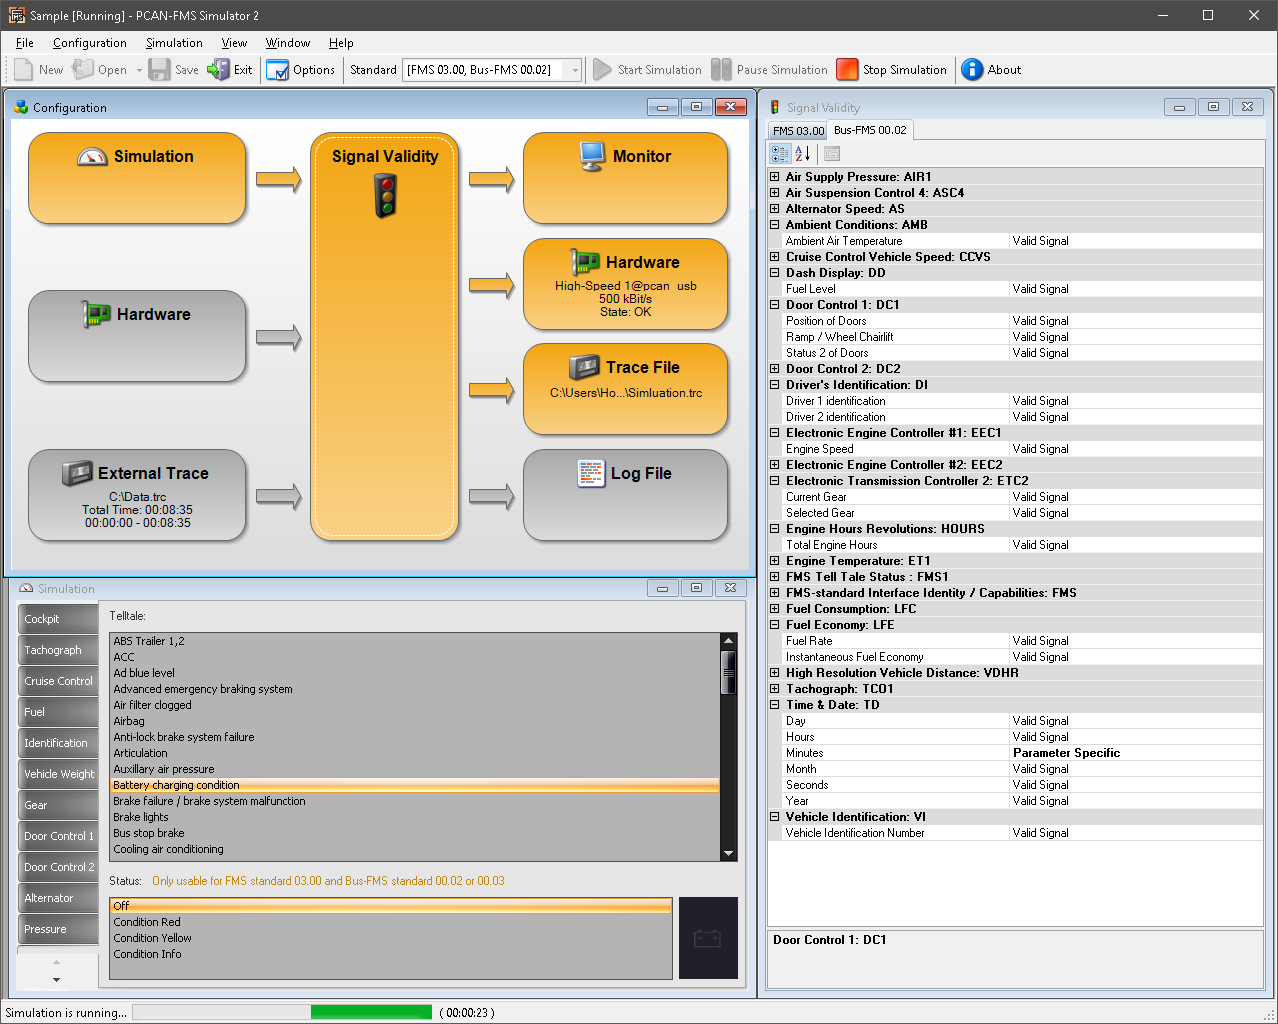Screen dimensions: 1278x1024
Task: Switch to the Fuel page
Action: click(58, 712)
